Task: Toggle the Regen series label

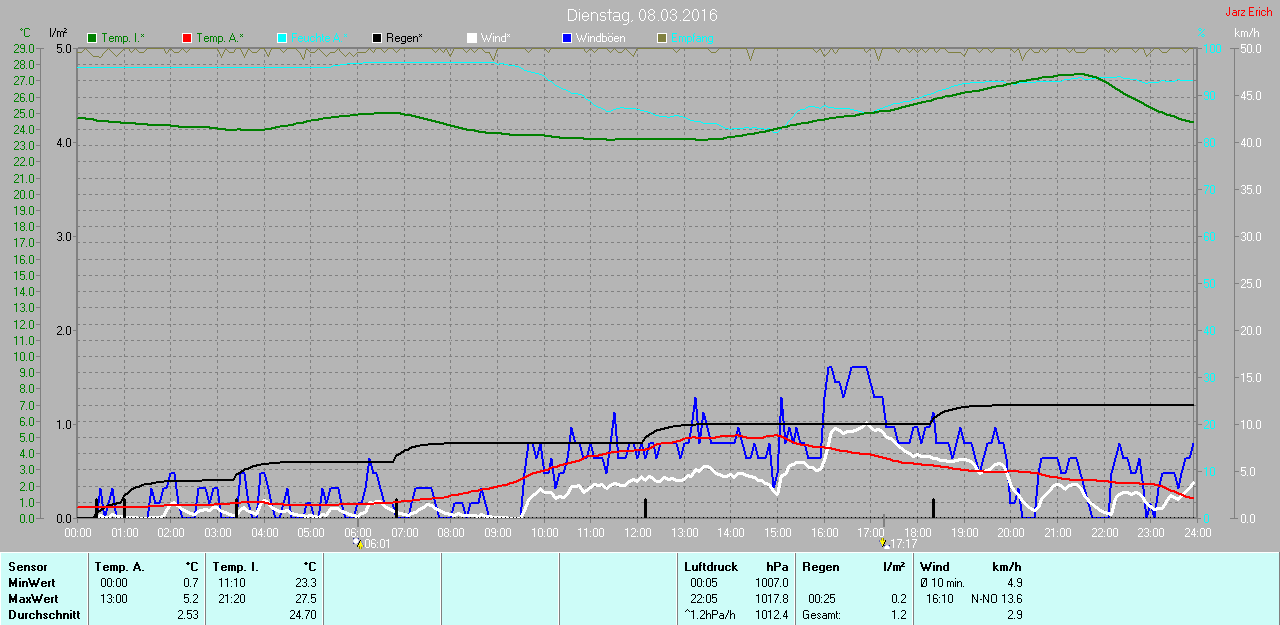Action: point(404,38)
